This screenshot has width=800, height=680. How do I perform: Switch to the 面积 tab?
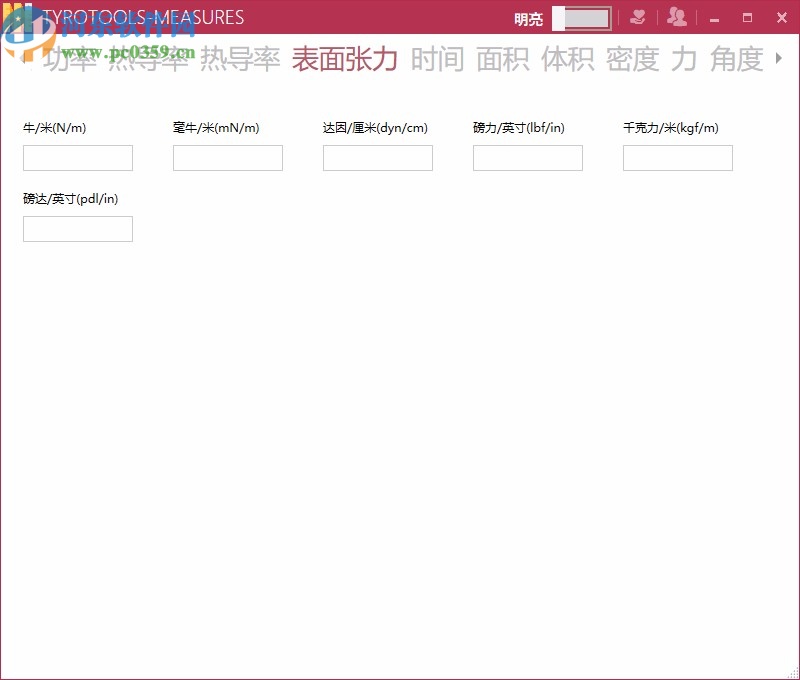click(503, 59)
